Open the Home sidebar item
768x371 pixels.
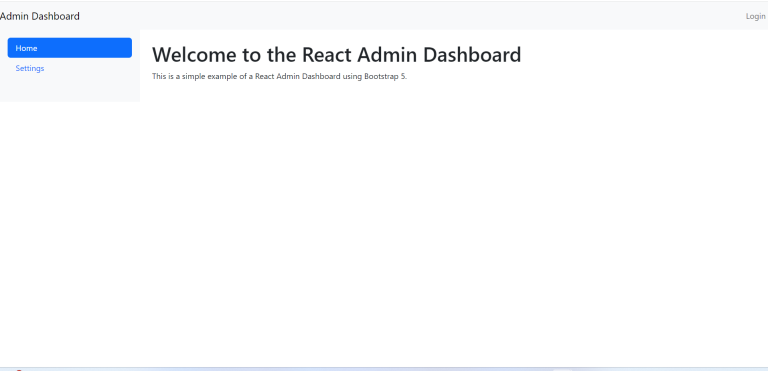point(70,48)
